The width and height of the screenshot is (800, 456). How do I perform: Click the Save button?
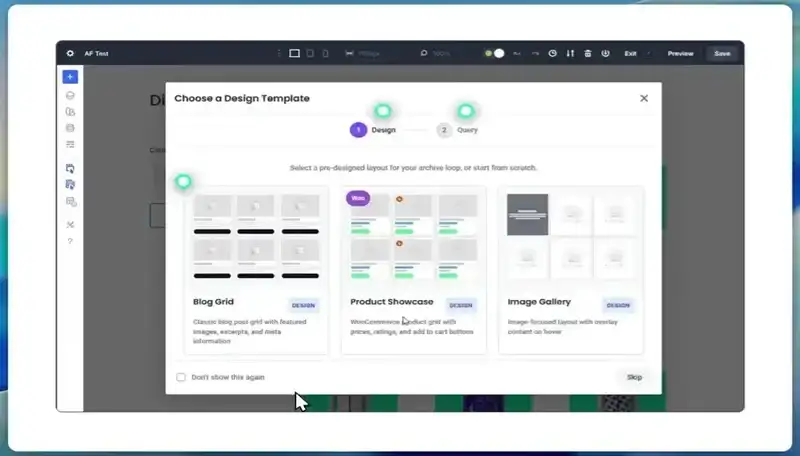(x=722, y=53)
